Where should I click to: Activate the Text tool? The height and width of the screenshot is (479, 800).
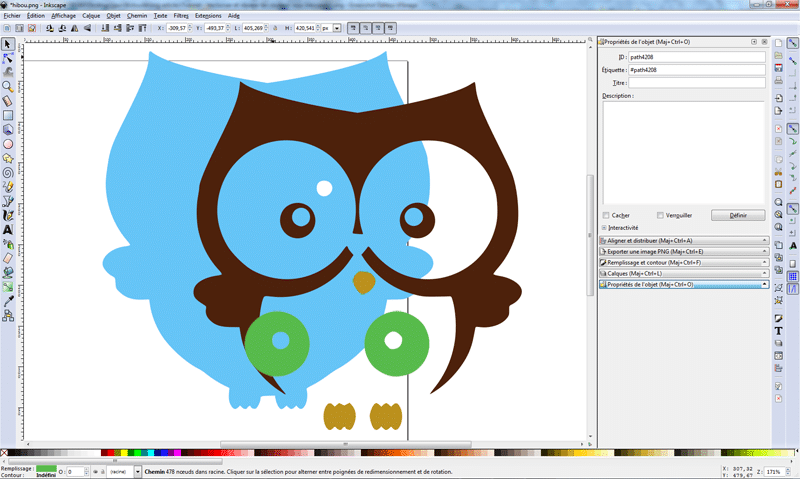pos(8,229)
